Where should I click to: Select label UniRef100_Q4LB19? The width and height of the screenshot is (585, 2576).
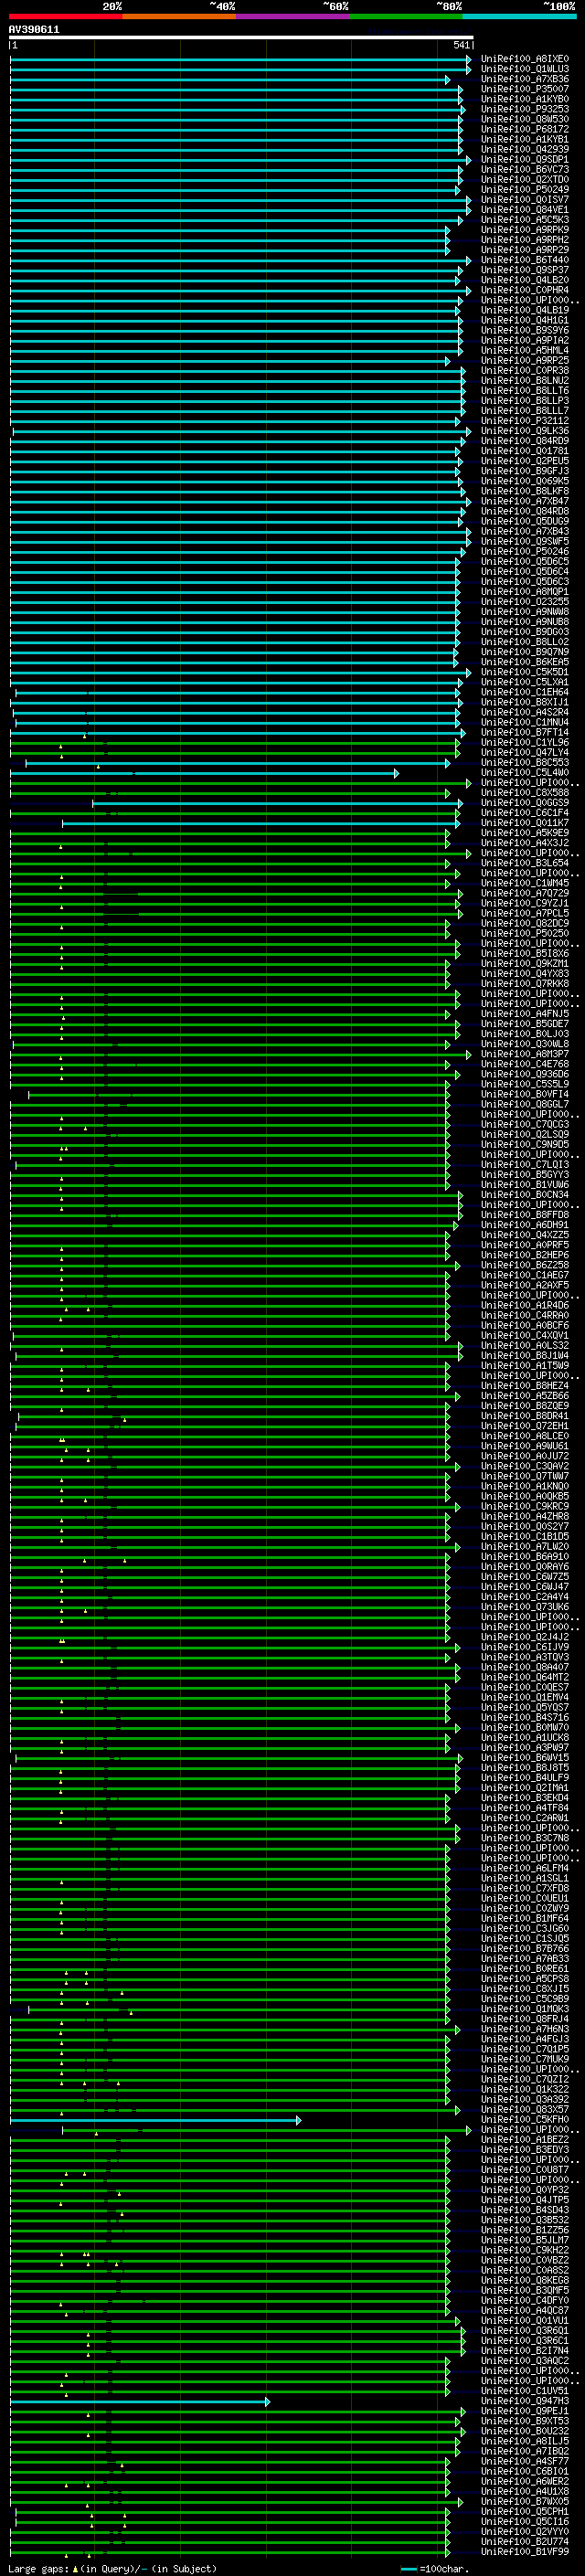(525, 310)
